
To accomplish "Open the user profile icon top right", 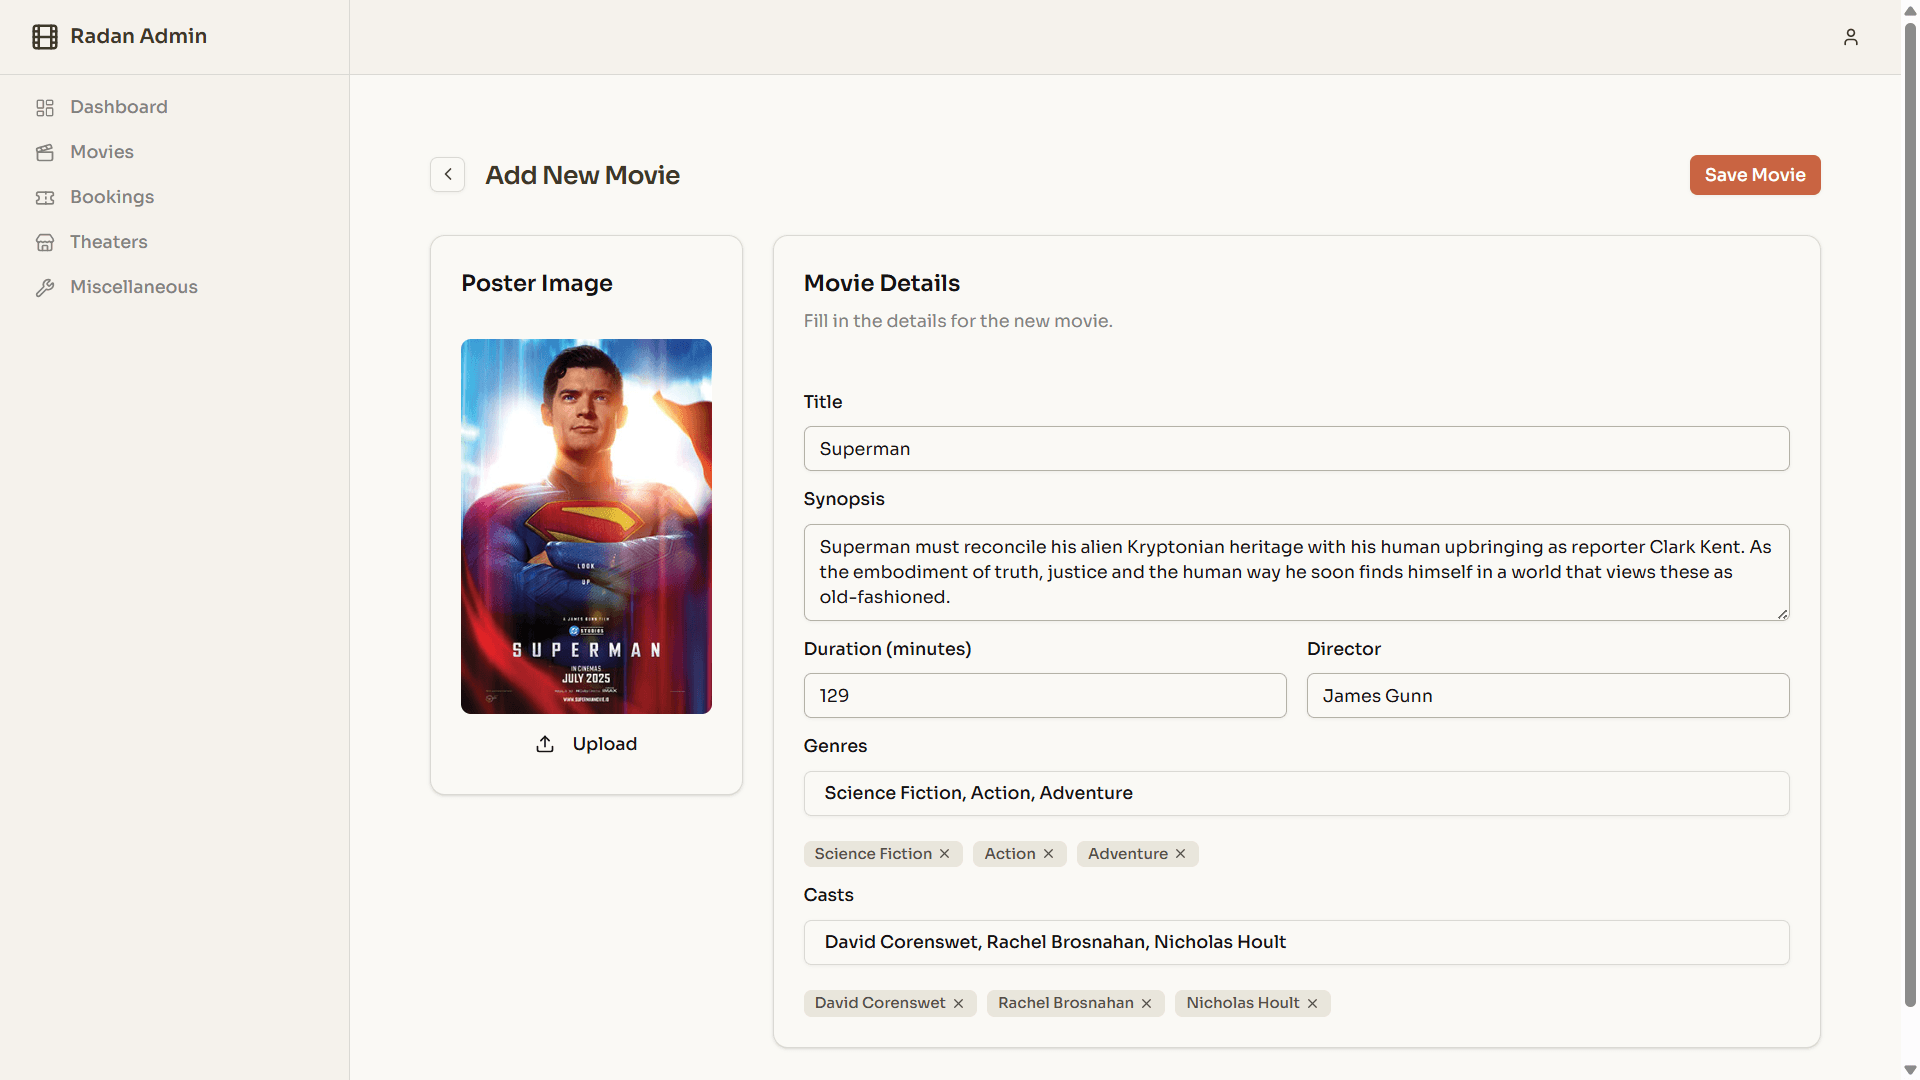I will pos(1851,37).
